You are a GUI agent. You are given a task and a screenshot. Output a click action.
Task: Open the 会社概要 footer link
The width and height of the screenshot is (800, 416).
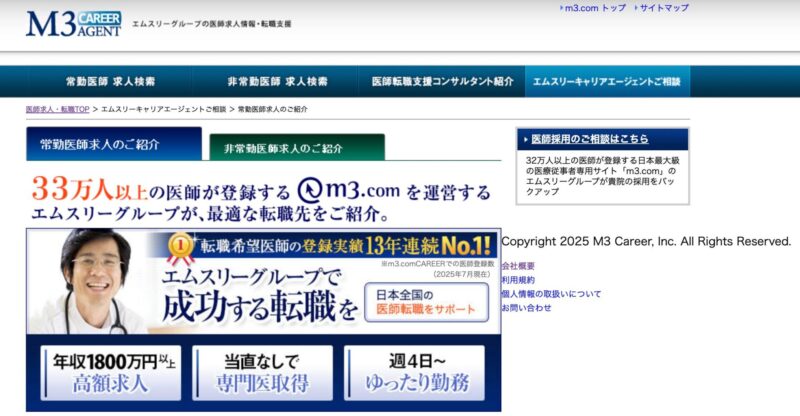[518, 266]
